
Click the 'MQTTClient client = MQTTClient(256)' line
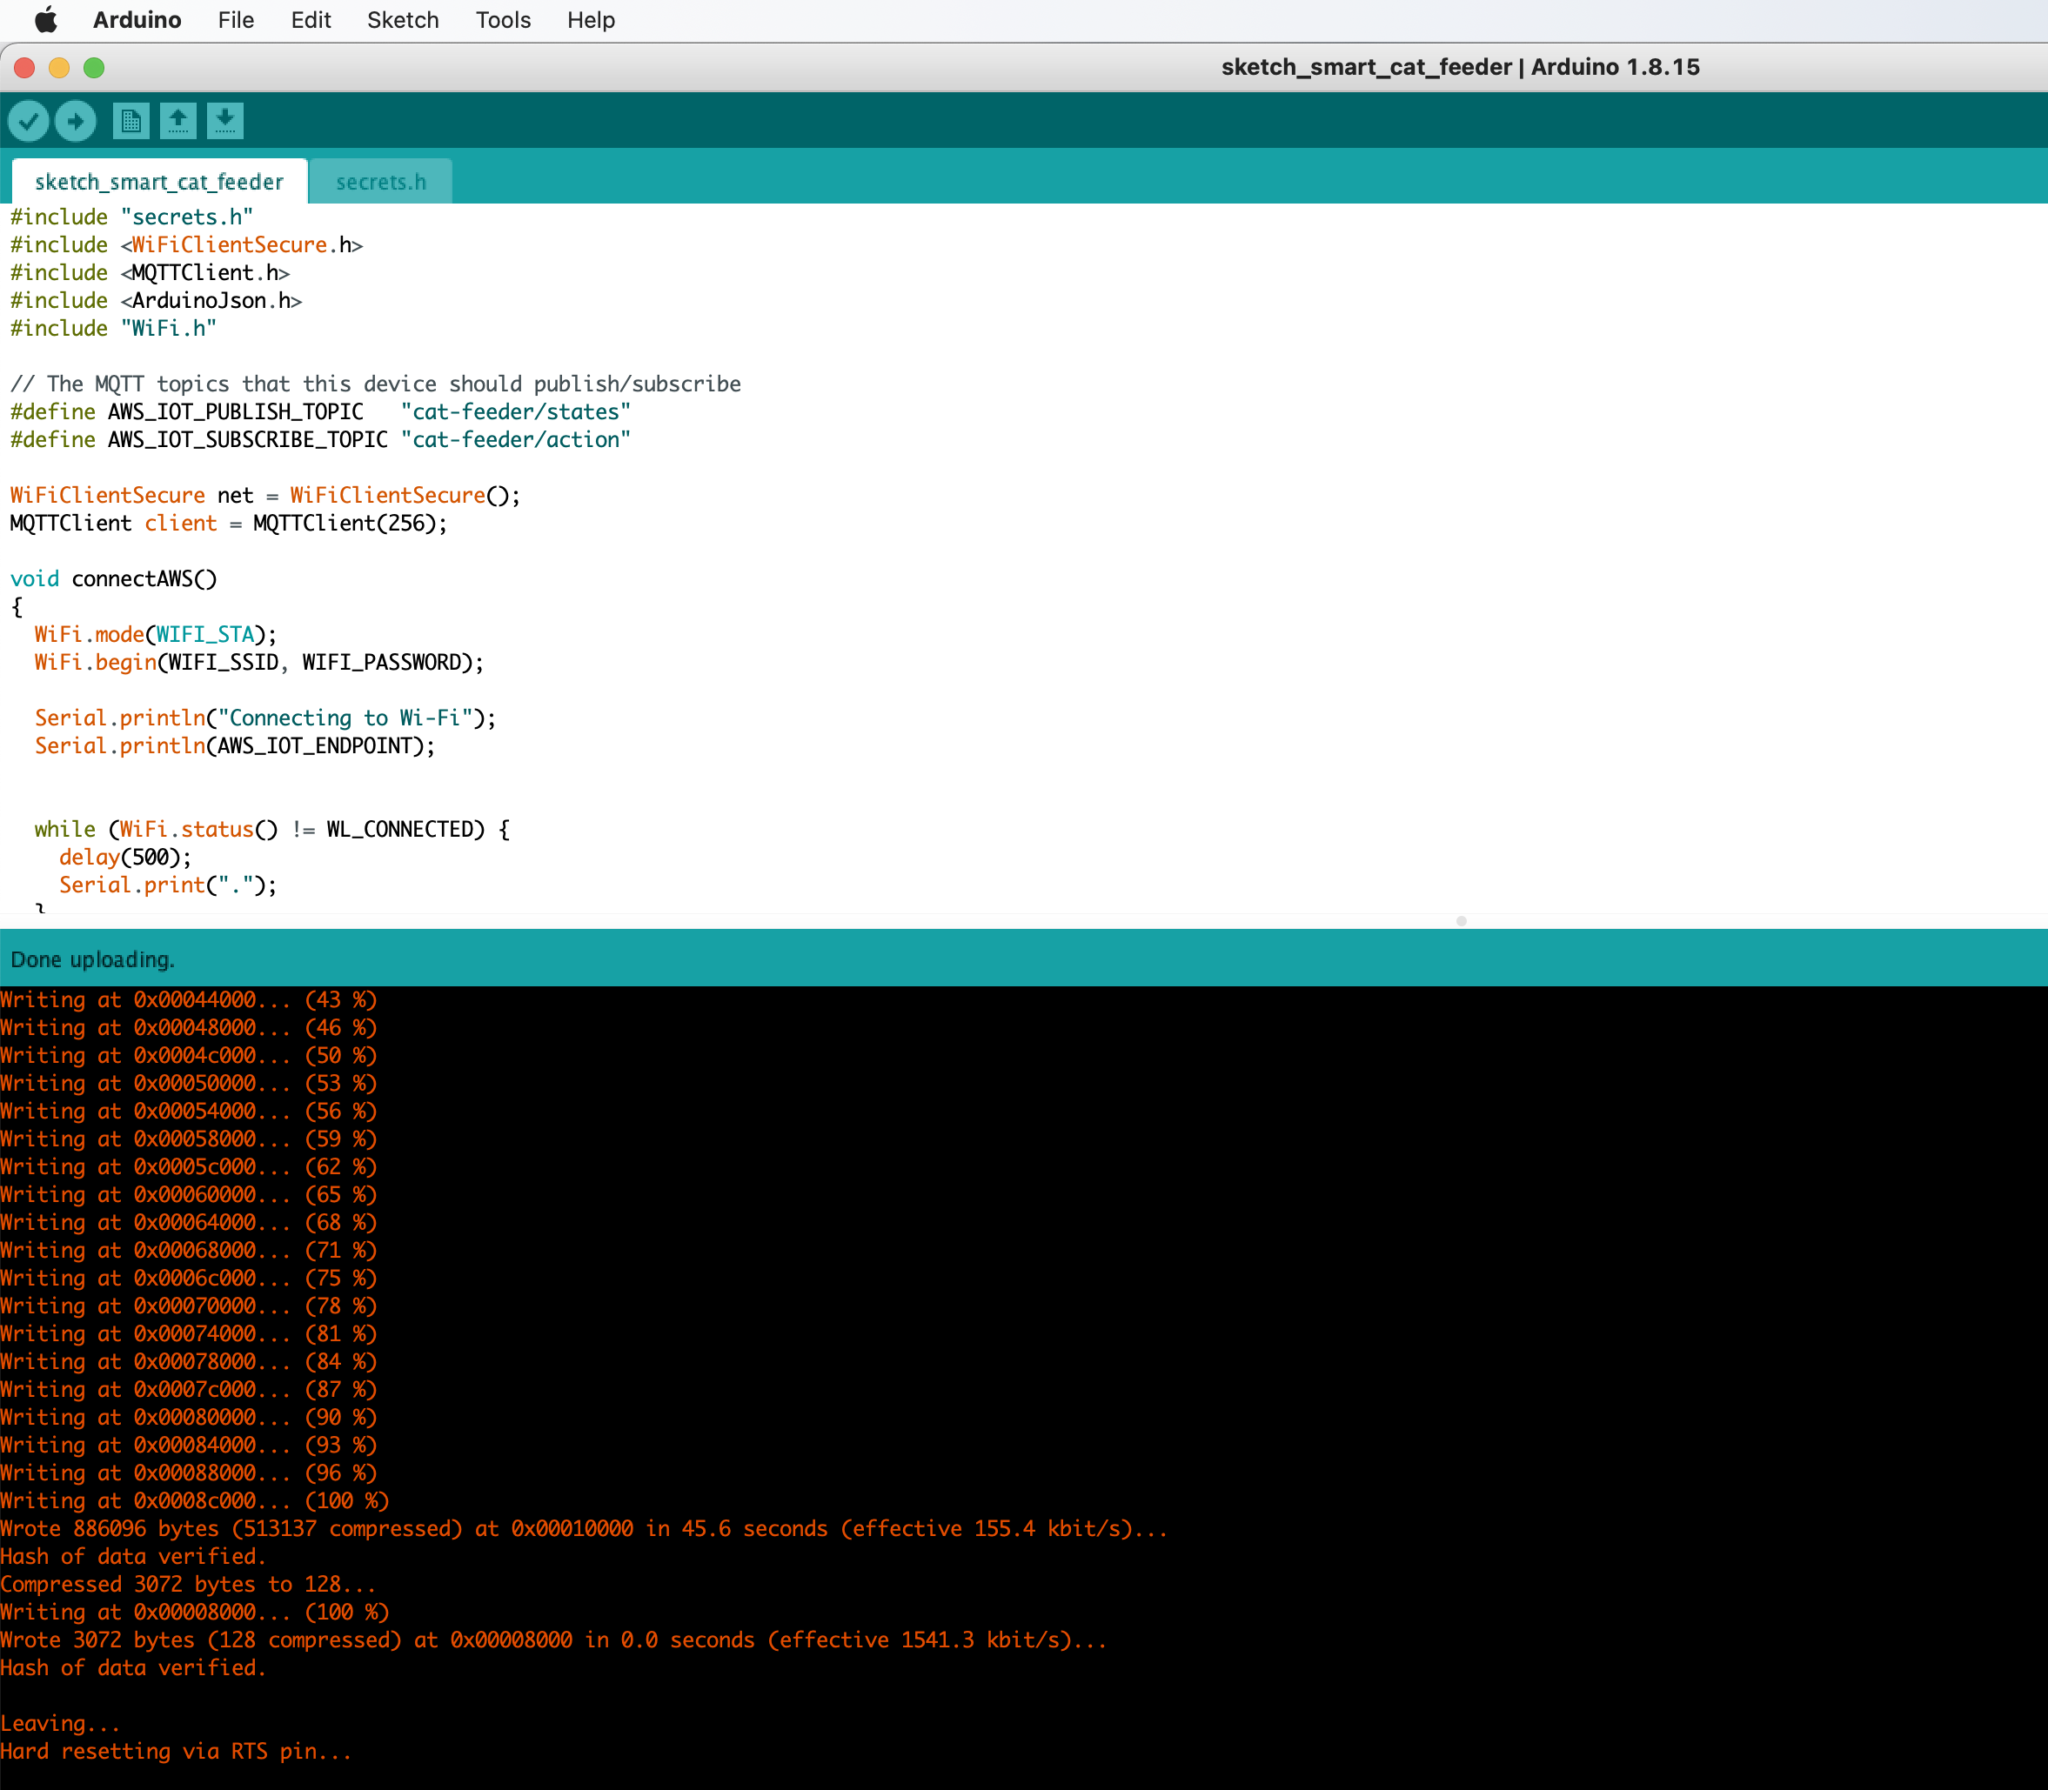pyautogui.click(x=229, y=524)
